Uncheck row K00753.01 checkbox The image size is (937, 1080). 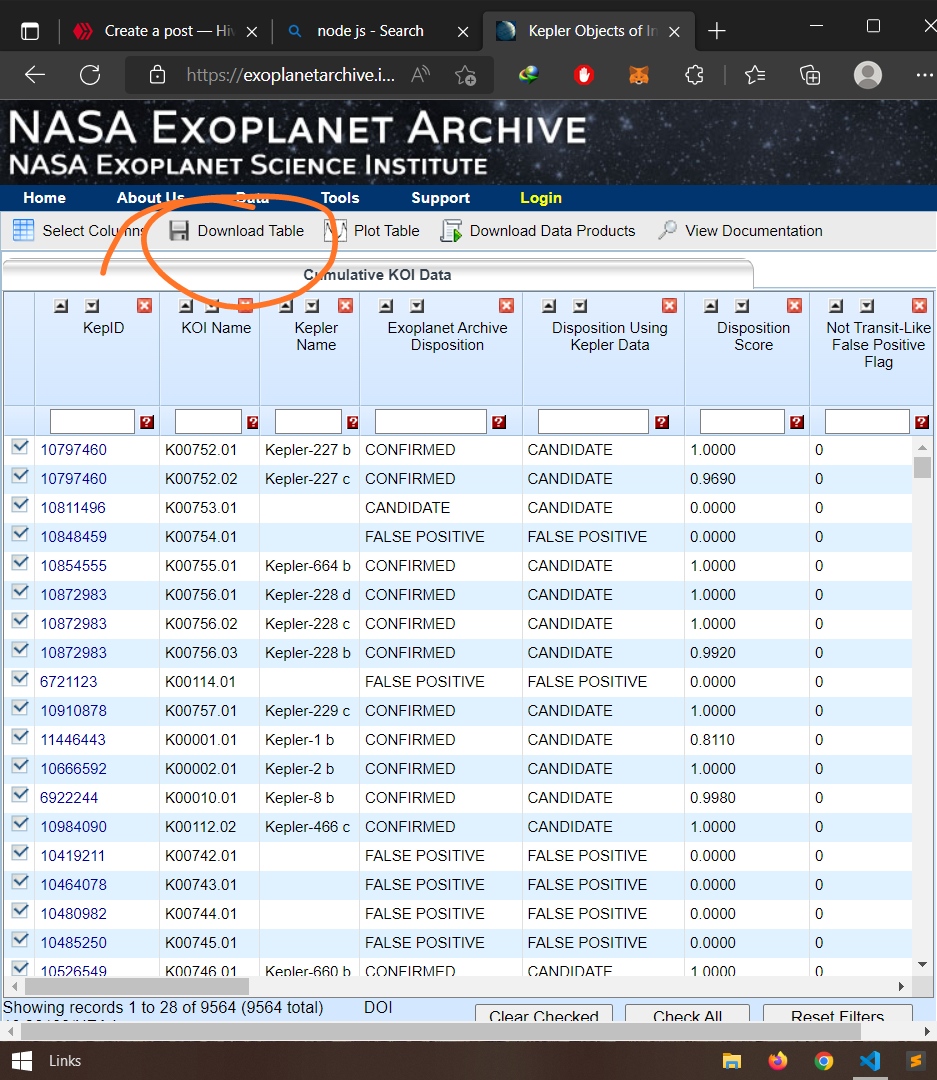[20, 506]
